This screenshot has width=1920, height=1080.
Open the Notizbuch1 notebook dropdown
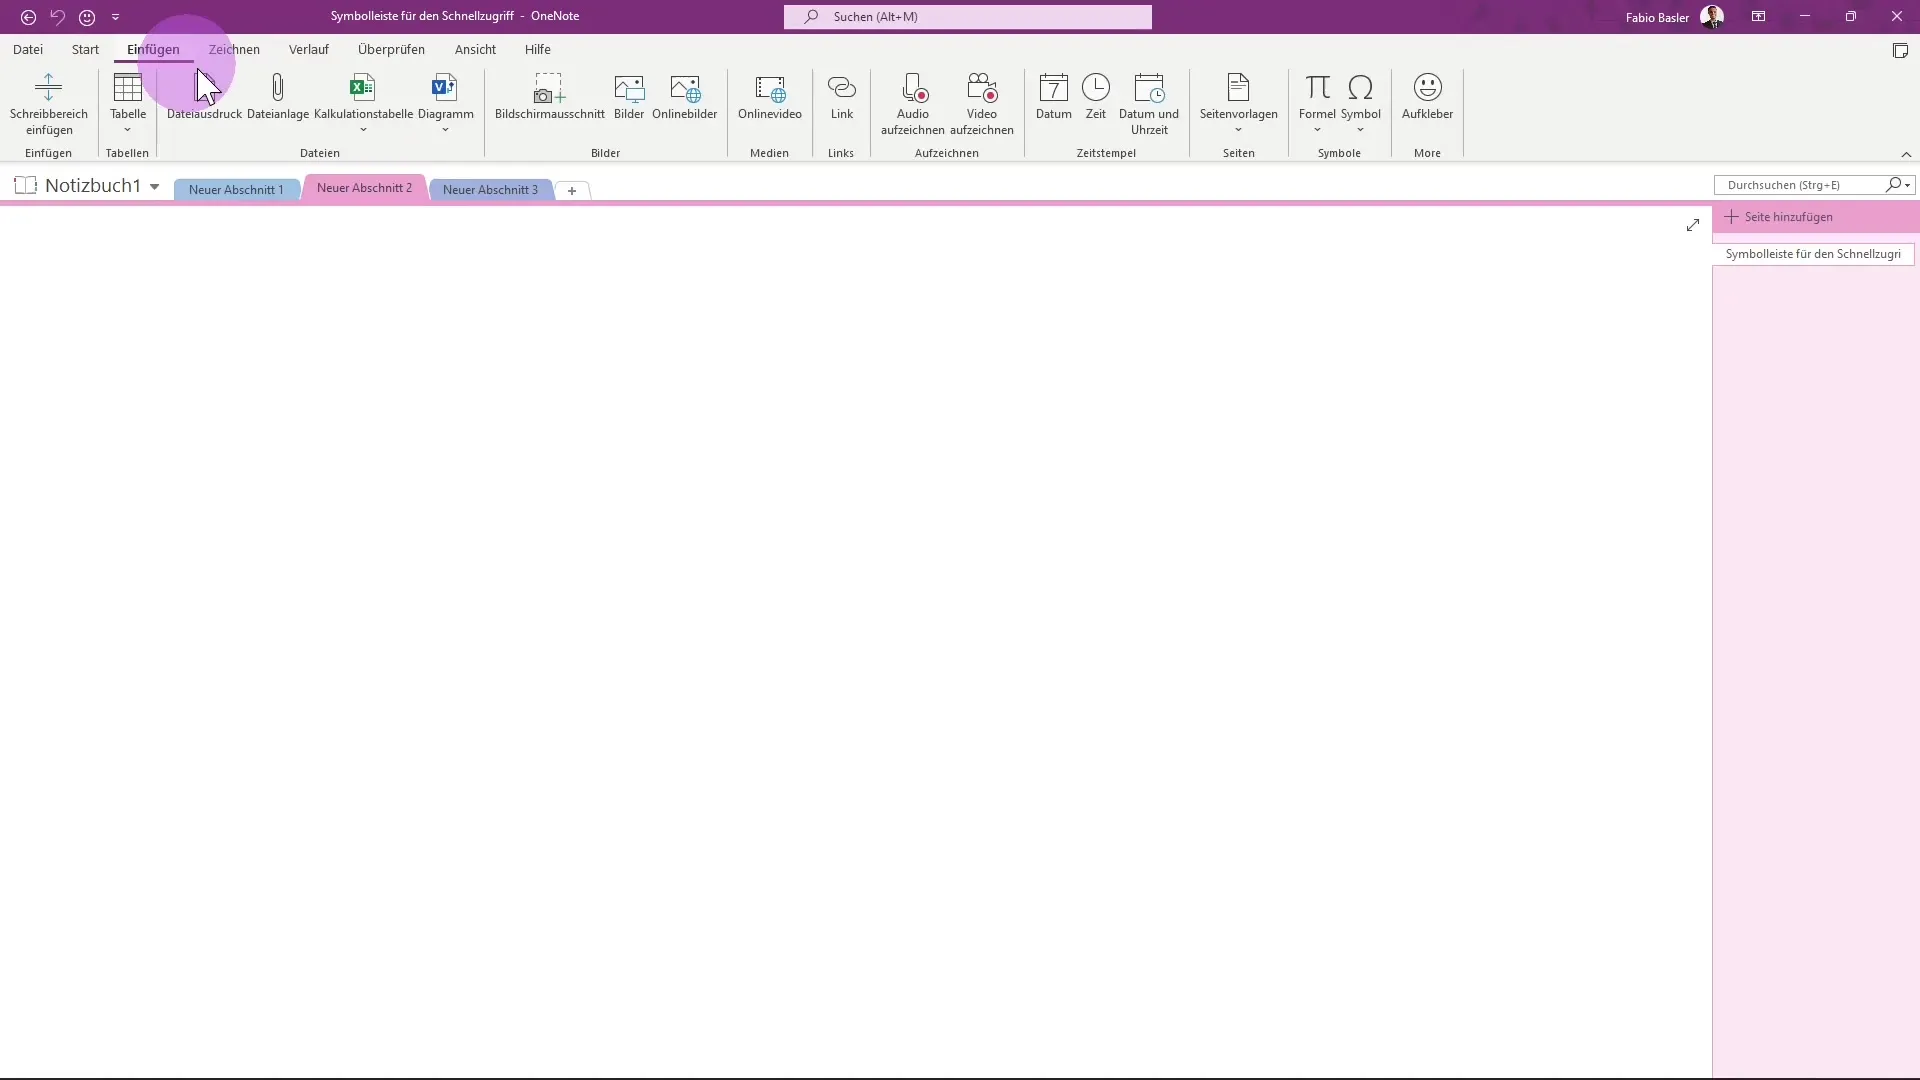(154, 187)
